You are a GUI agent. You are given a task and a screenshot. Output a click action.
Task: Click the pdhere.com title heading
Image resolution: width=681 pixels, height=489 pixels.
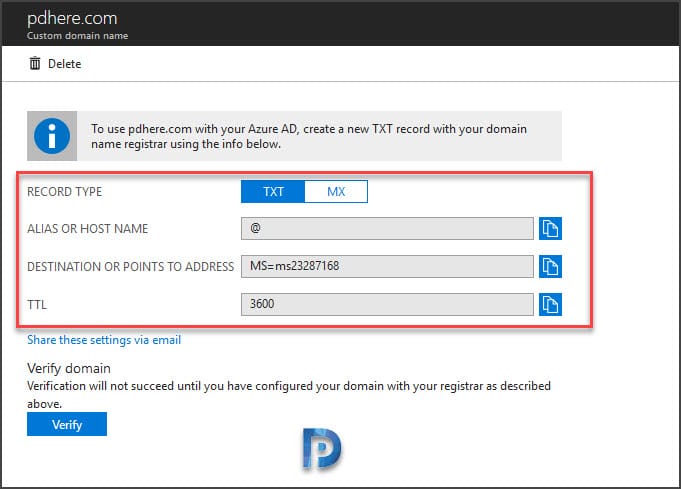click(x=72, y=18)
